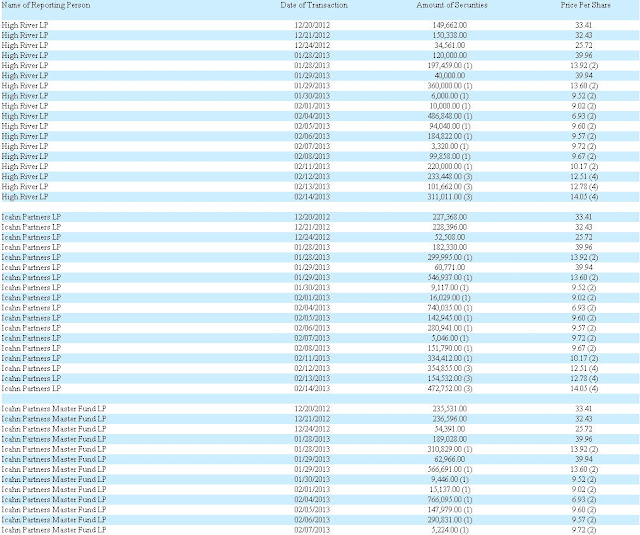The image size is (640, 535).
Task: Click the amount 486,848.00 (1)
Action: [450, 116]
